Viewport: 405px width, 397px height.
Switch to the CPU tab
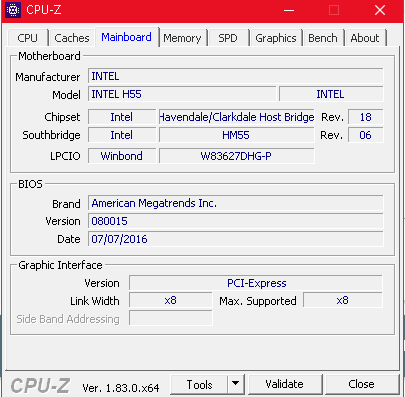pyautogui.click(x=28, y=38)
